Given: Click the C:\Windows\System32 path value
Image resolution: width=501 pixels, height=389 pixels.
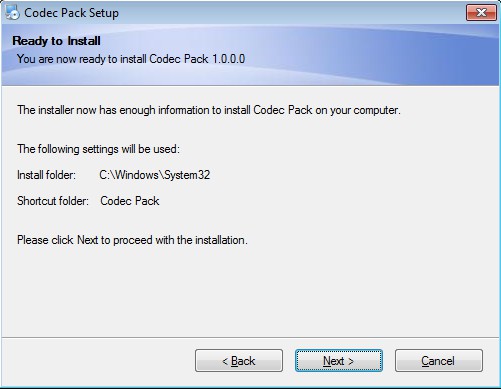Looking at the screenshot, I should 155,175.
